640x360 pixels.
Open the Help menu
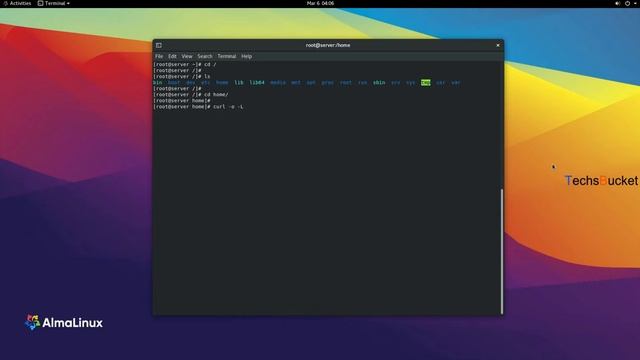coord(246,56)
